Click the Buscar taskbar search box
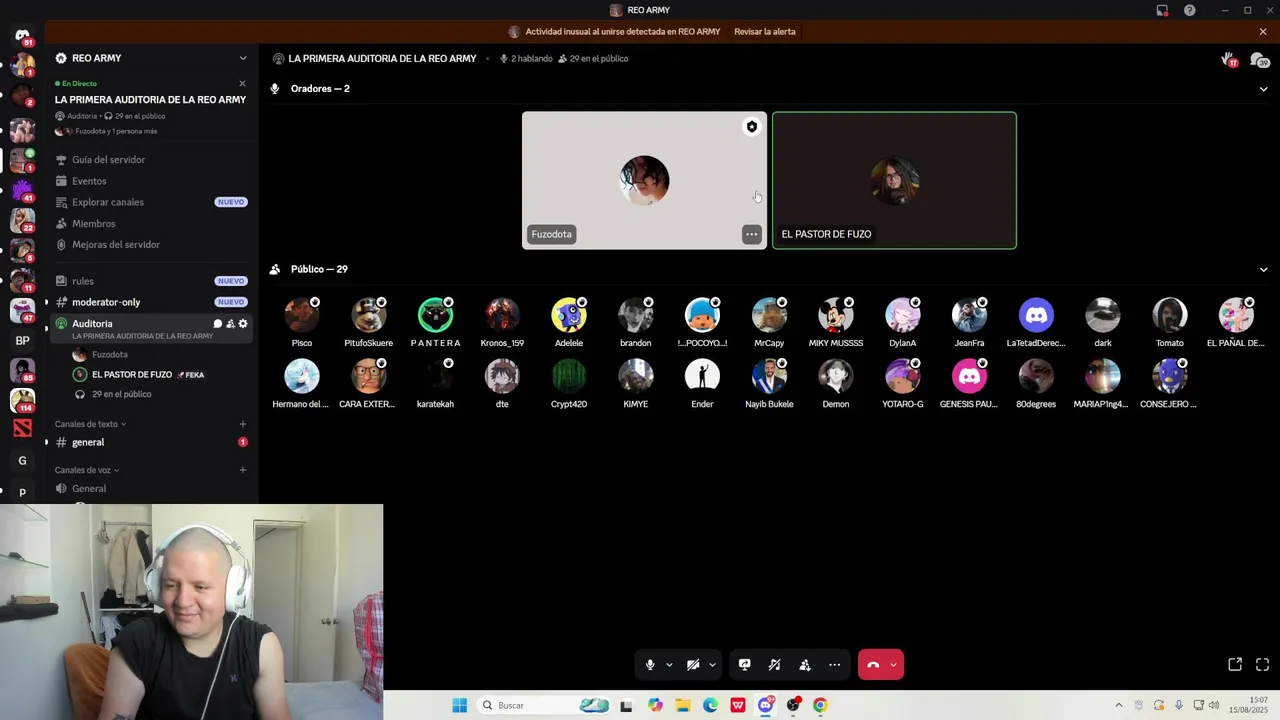The height and width of the screenshot is (720, 1280). pos(544,705)
